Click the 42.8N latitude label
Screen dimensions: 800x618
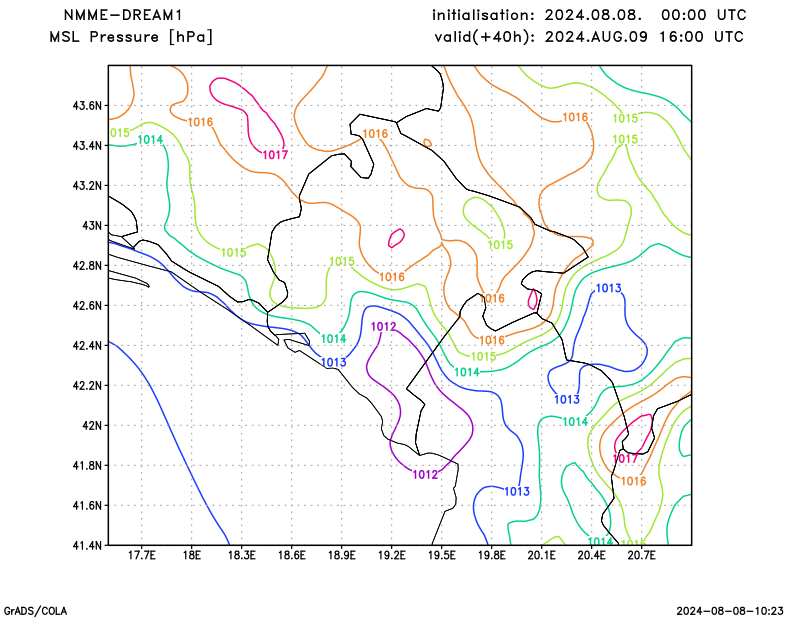[88, 265]
